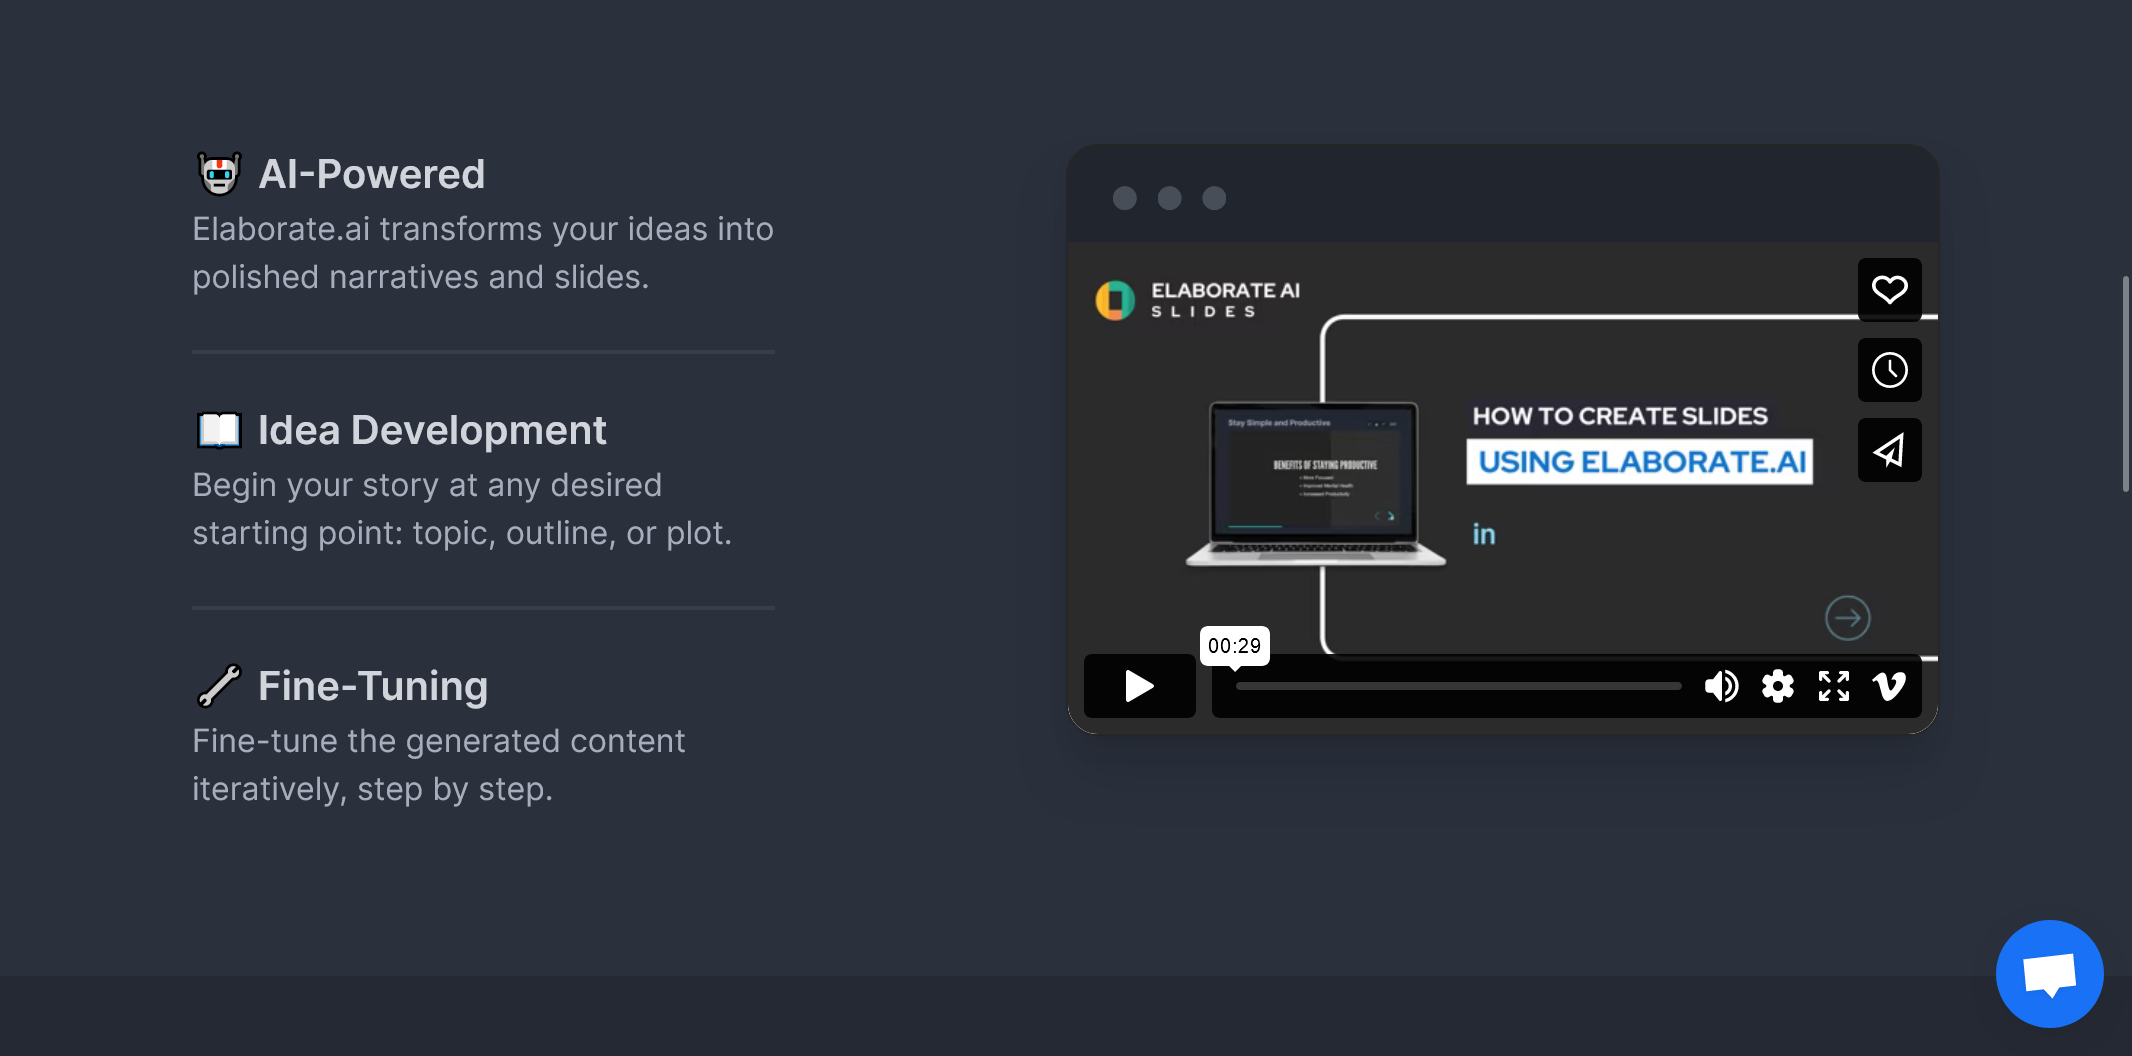
Task: Click the book icon beside Idea Development
Action: [219, 430]
